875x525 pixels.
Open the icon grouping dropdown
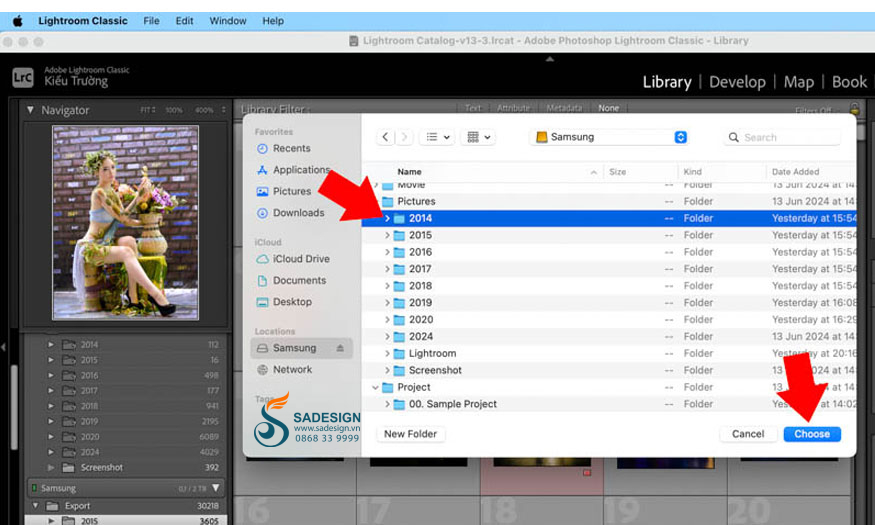click(x=479, y=137)
